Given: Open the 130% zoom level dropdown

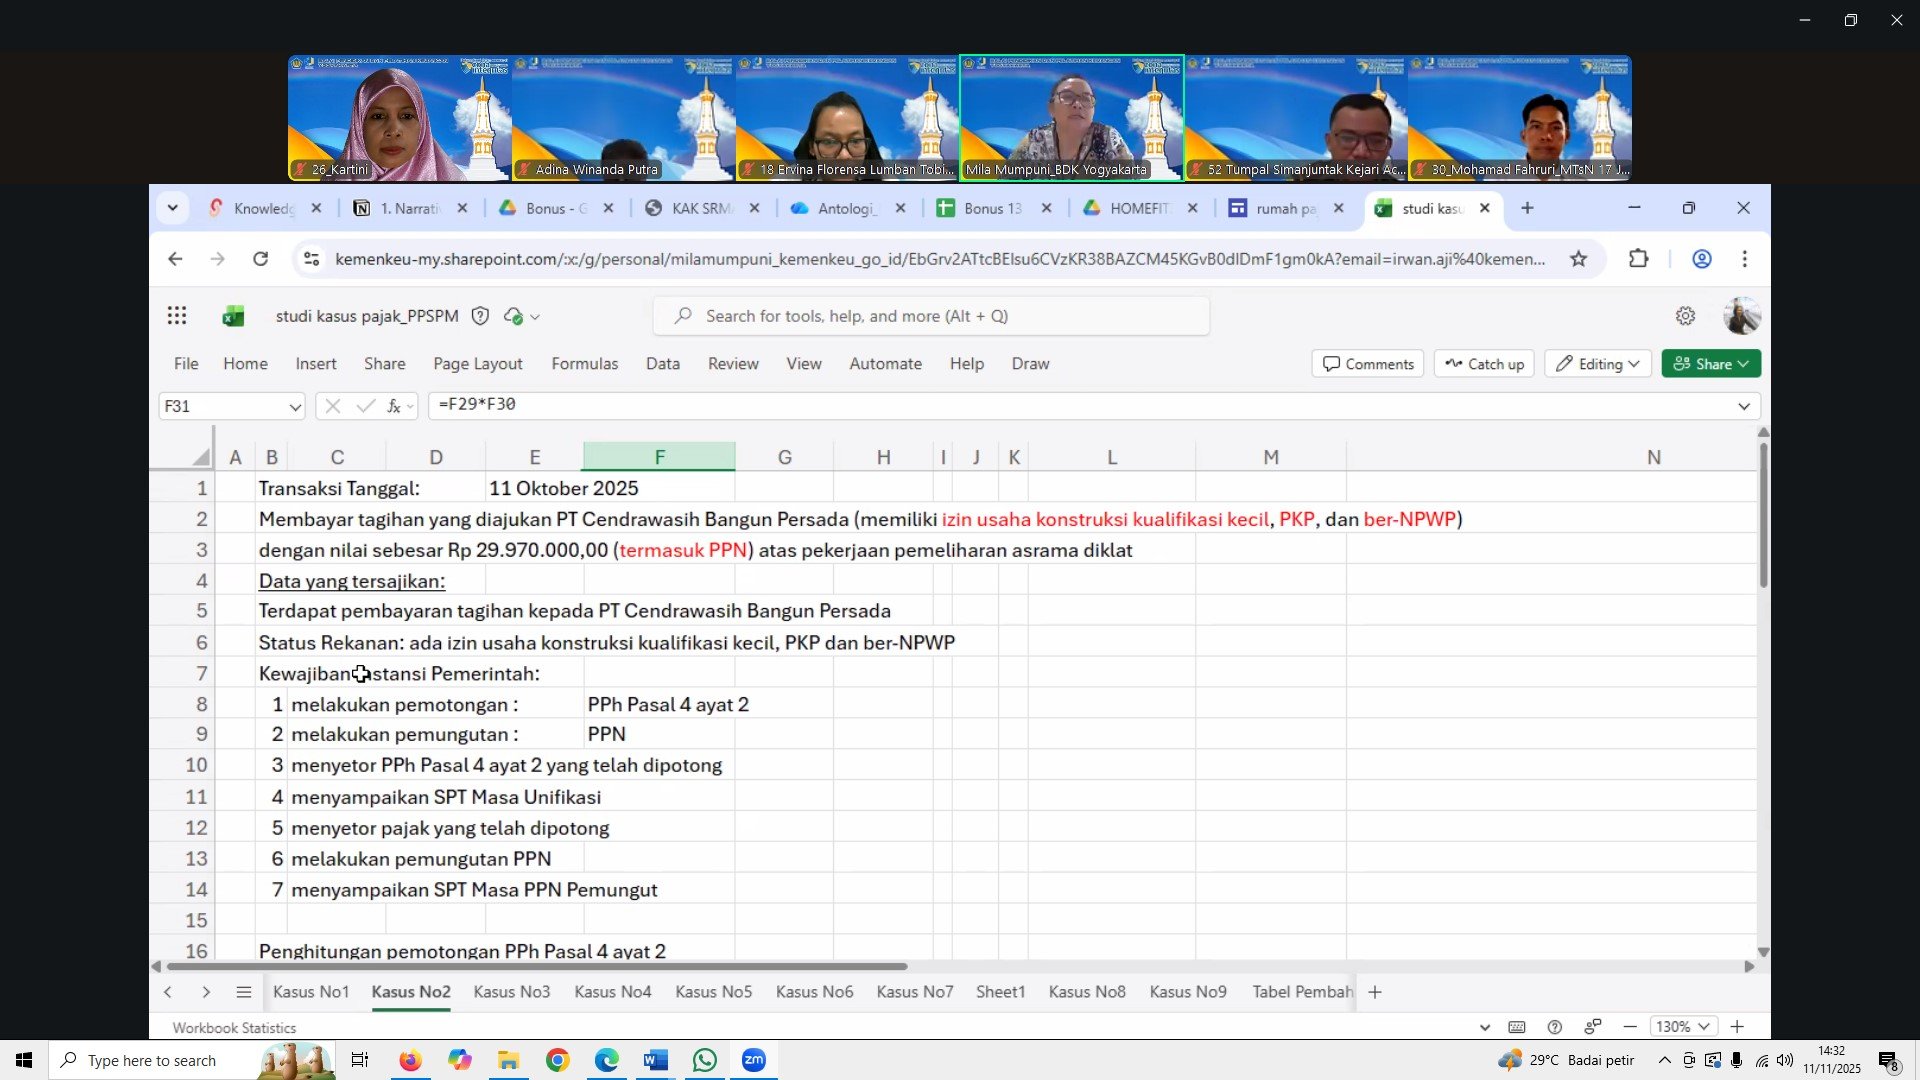Looking at the screenshot, I should click(1683, 1027).
